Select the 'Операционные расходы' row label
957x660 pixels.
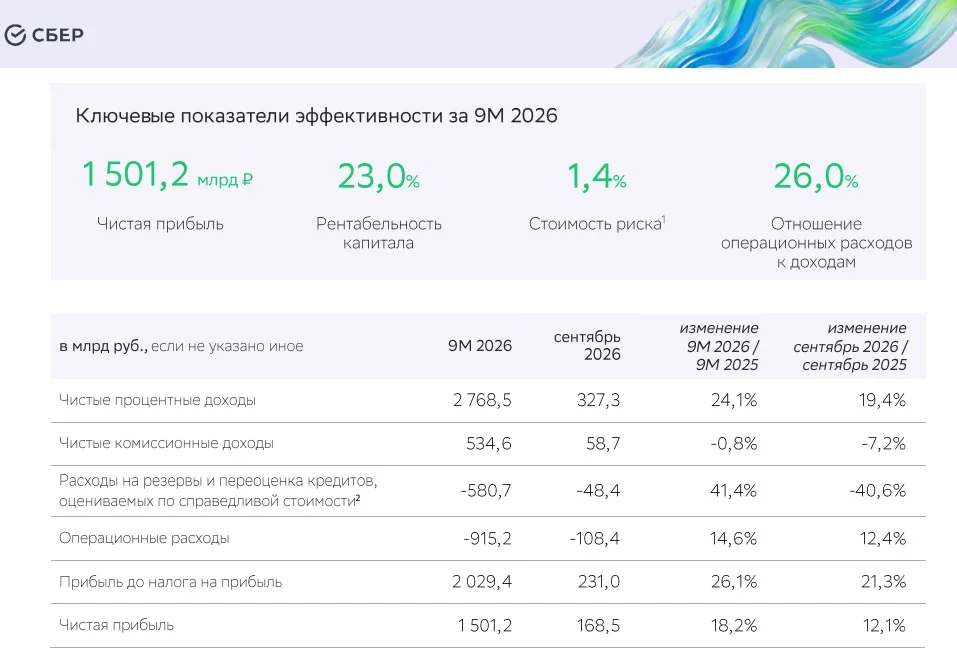144,539
